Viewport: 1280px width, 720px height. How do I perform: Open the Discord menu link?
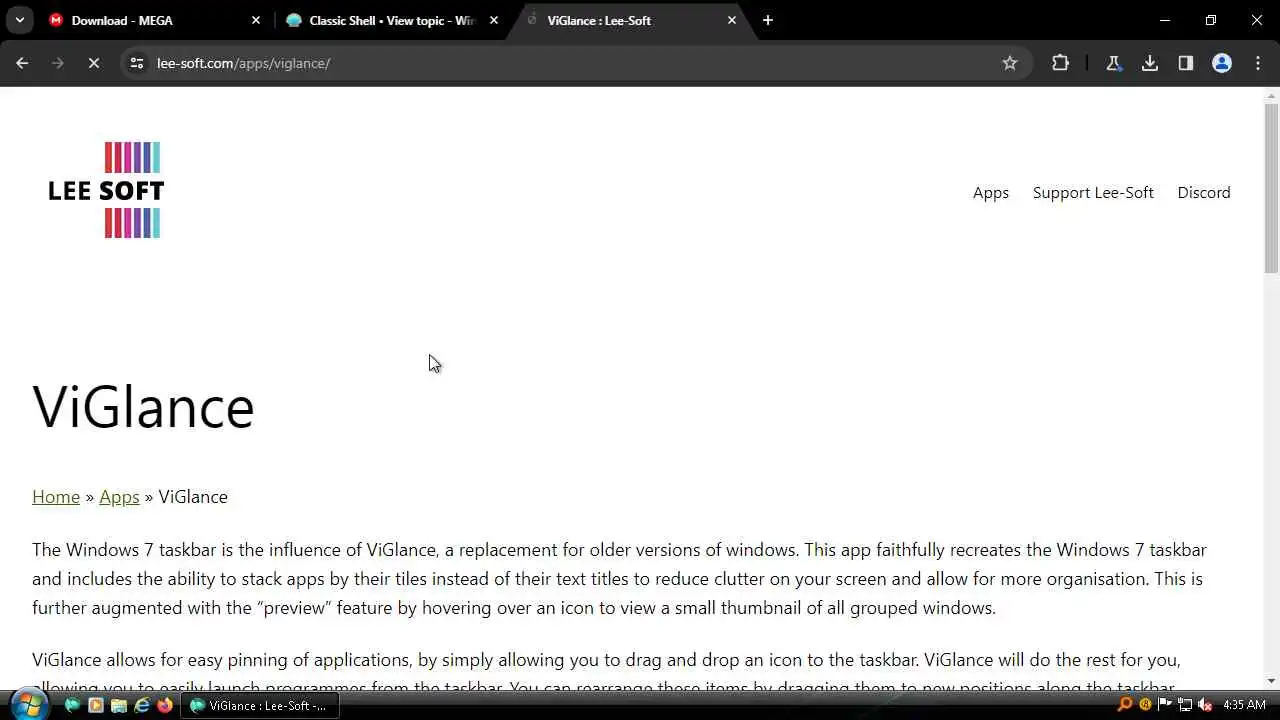[1204, 193]
